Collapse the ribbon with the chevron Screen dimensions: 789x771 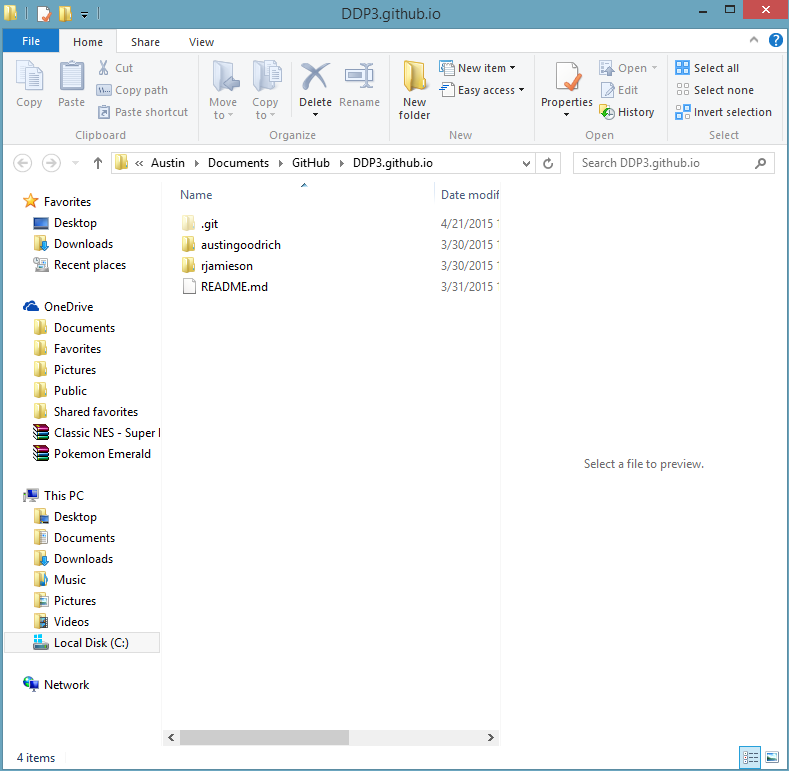coord(756,41)
